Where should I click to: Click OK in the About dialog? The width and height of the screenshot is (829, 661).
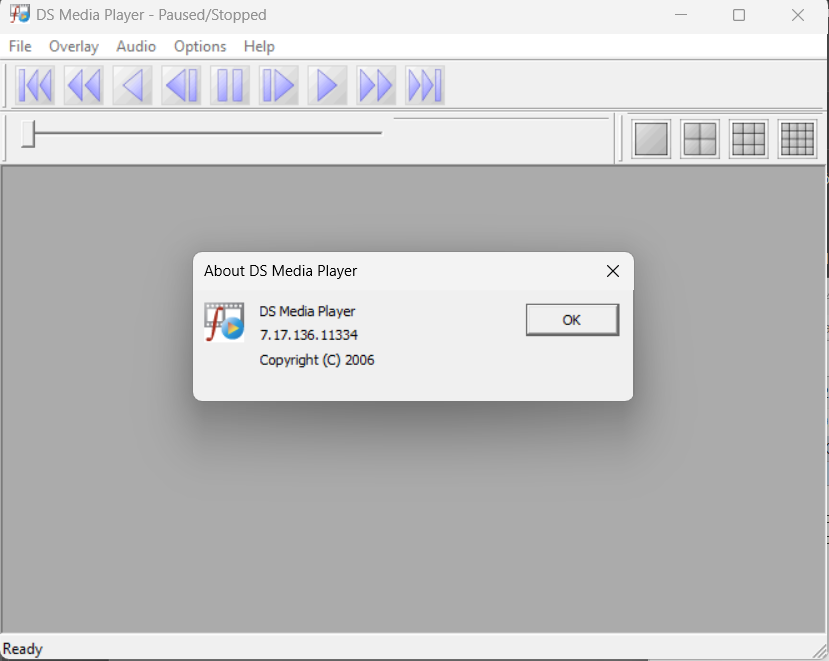tap(572, 320)
